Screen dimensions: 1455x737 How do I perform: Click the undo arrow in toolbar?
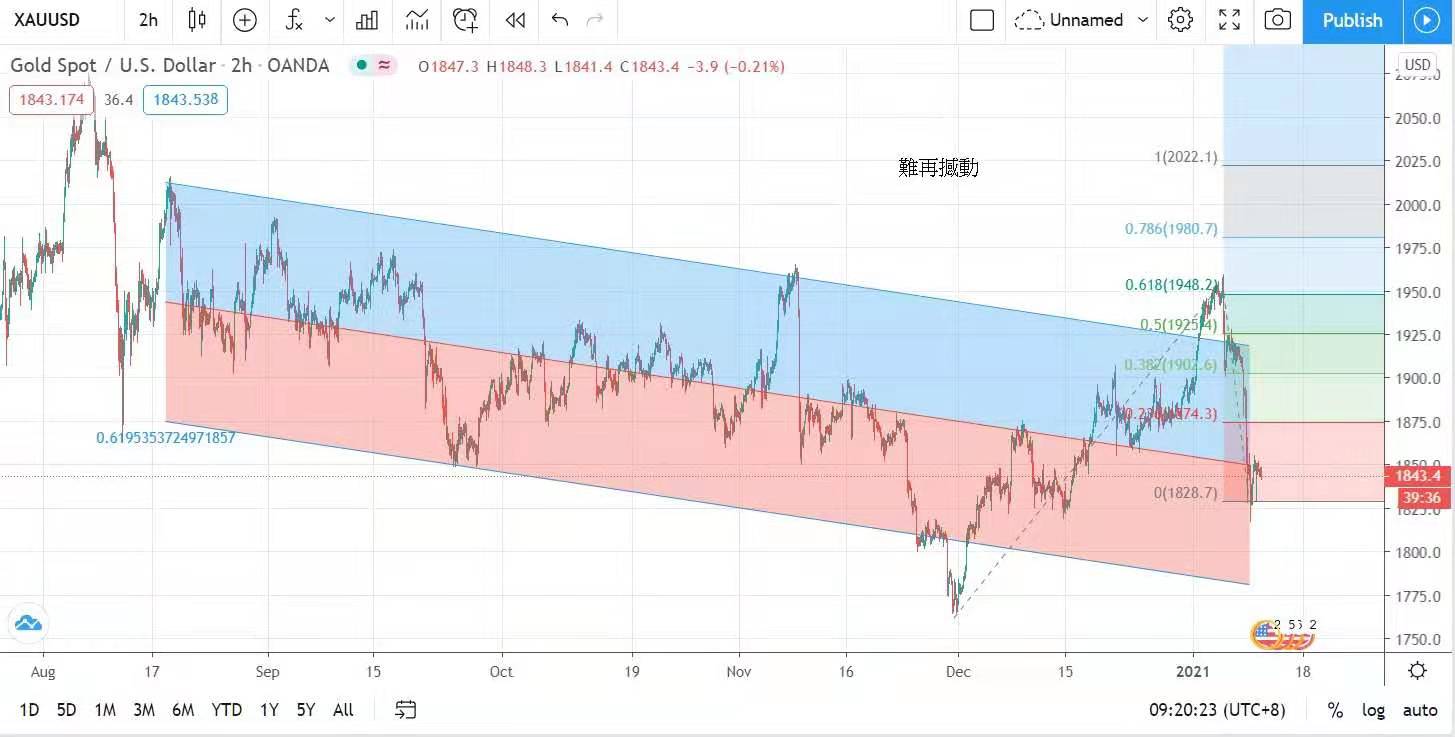[x=559, y=20]
